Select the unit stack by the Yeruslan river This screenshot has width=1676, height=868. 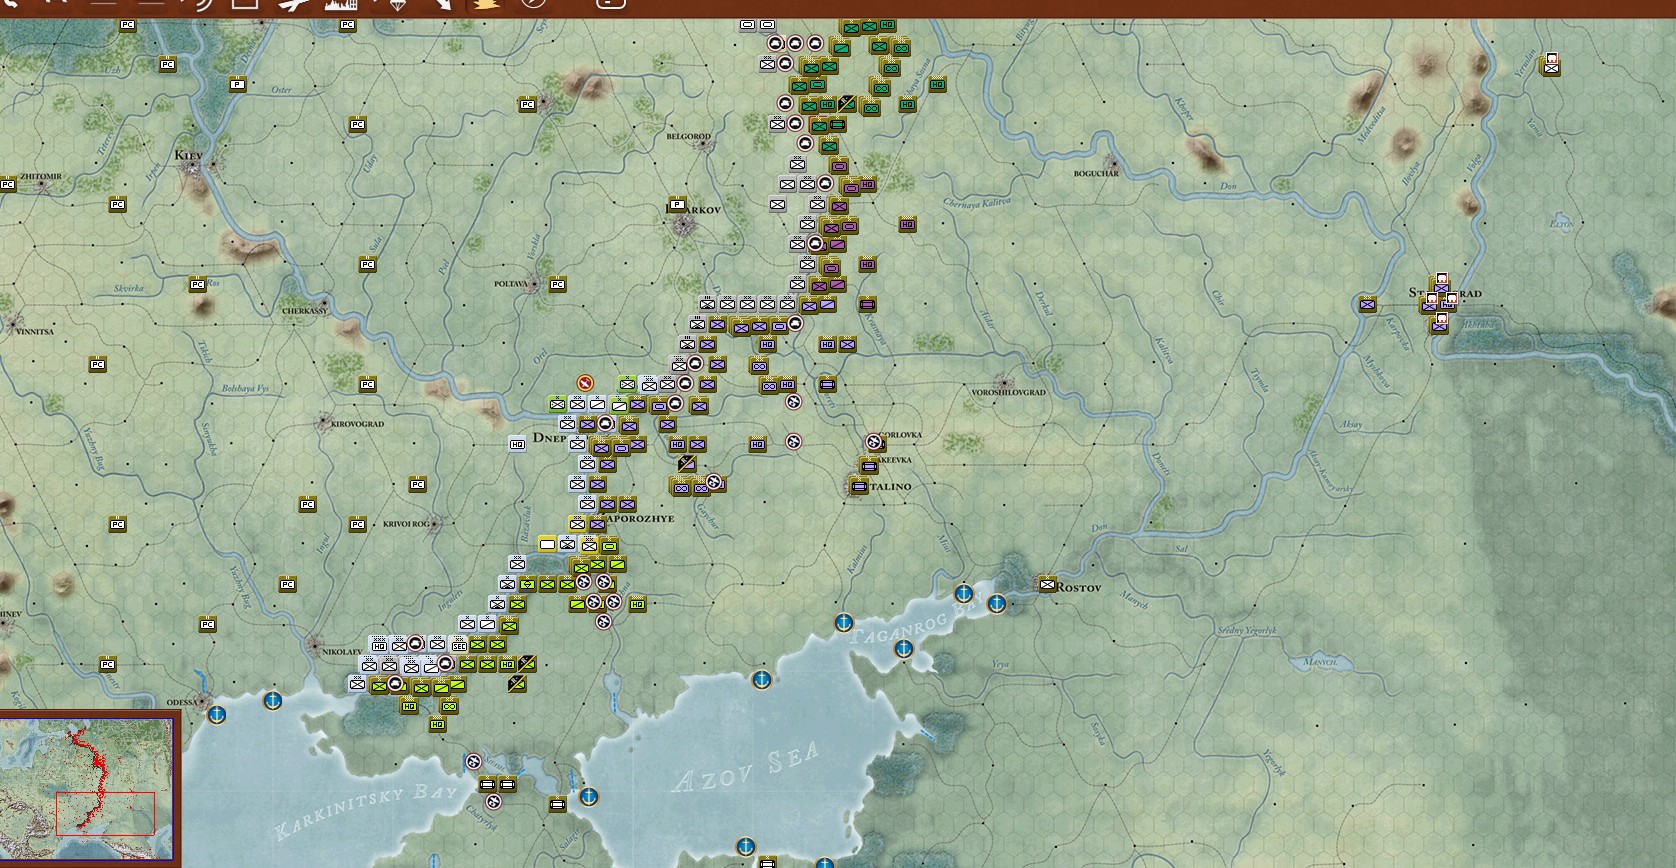click(x=1550, y=64)
